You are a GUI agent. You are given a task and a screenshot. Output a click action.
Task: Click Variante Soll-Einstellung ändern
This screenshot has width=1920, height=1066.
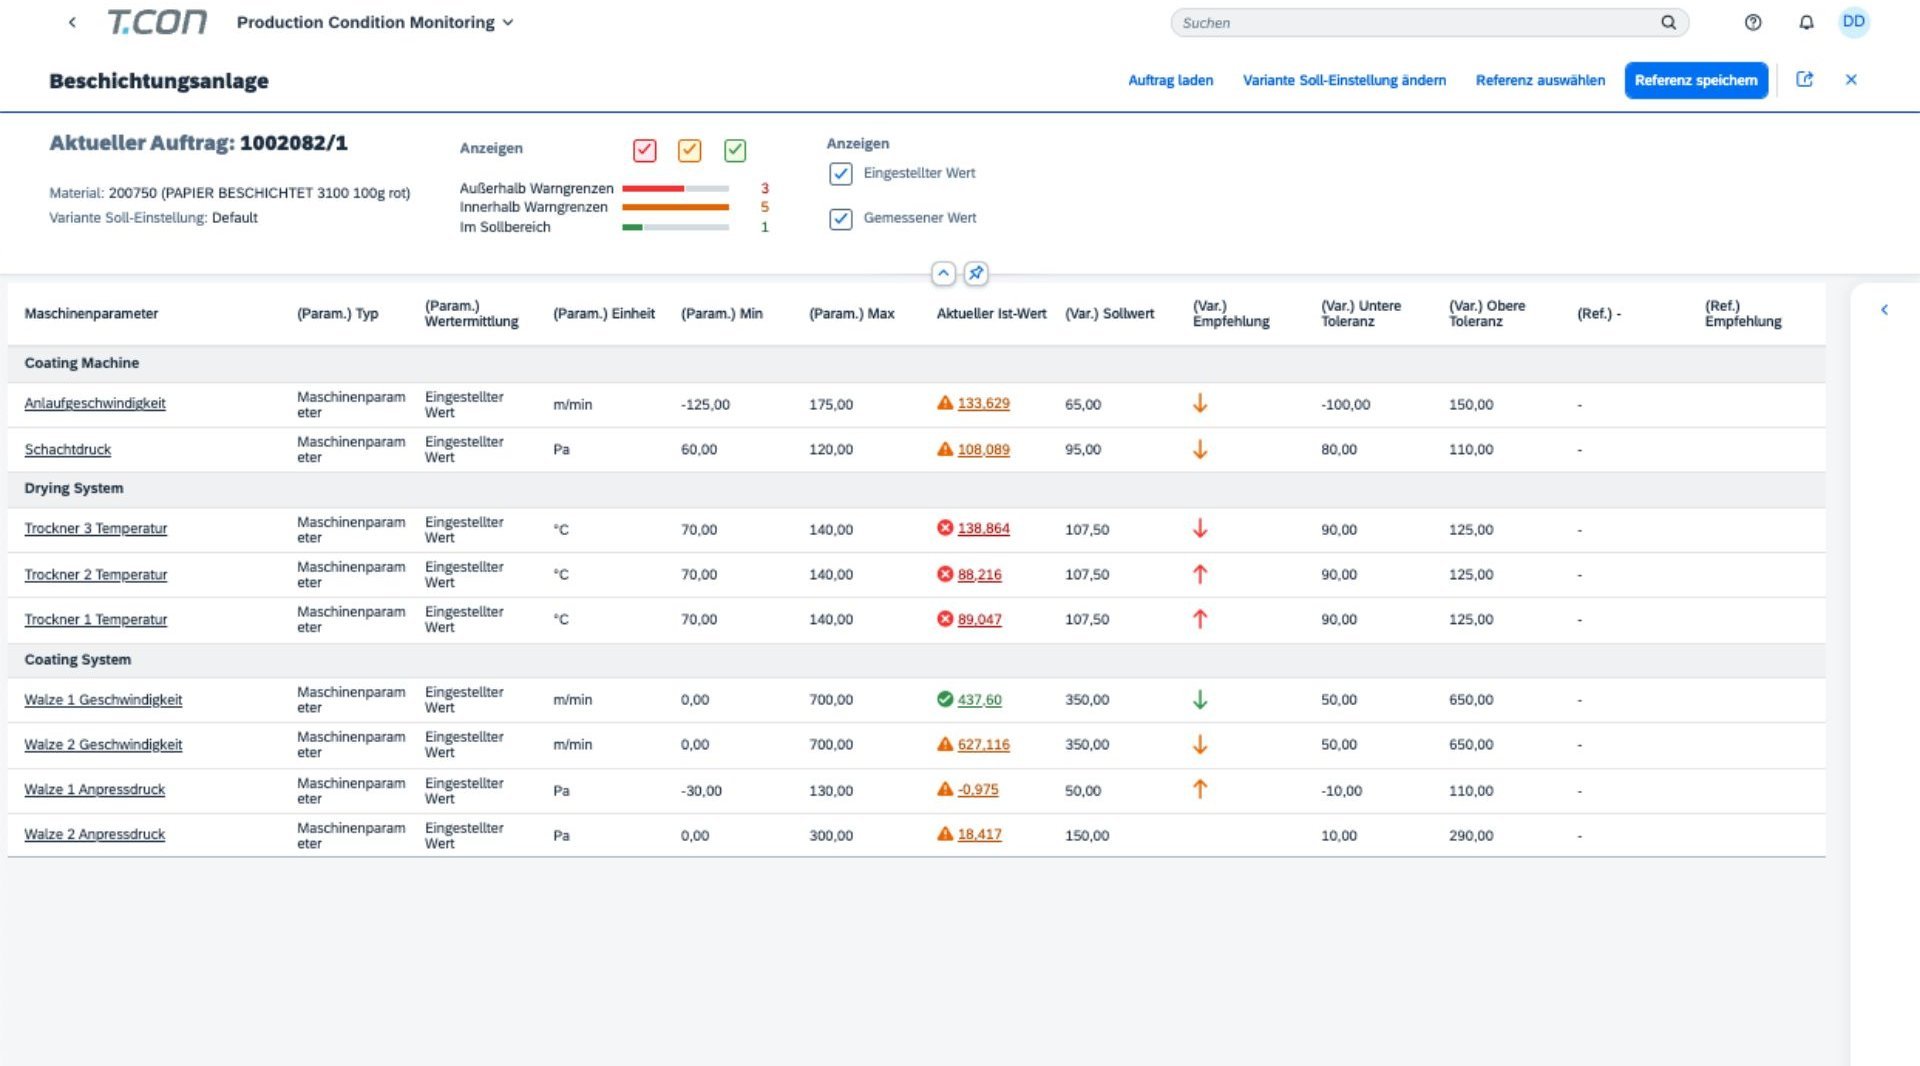point(1344,80)
